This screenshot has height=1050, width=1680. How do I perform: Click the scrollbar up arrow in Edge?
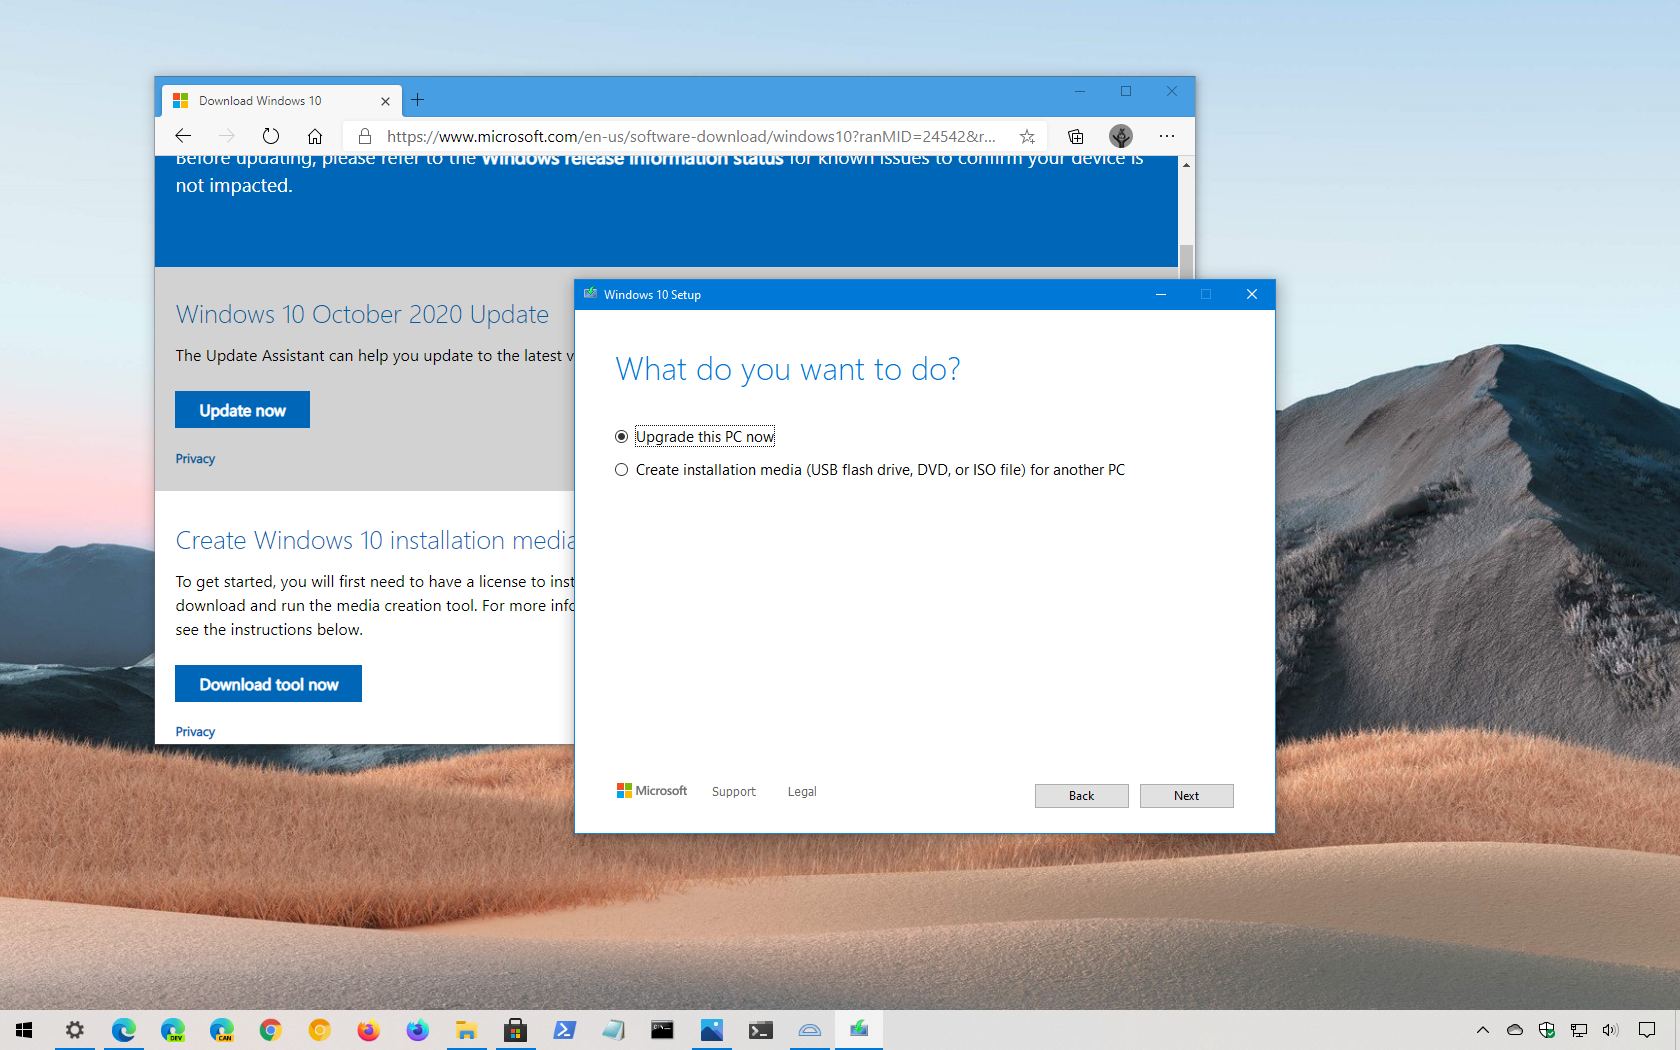[x=1187, y=164]
